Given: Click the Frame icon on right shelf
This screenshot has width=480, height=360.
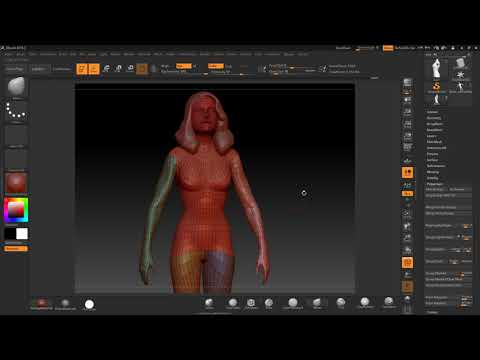Looking at the screenshot, I should click(x=407, y=214).
